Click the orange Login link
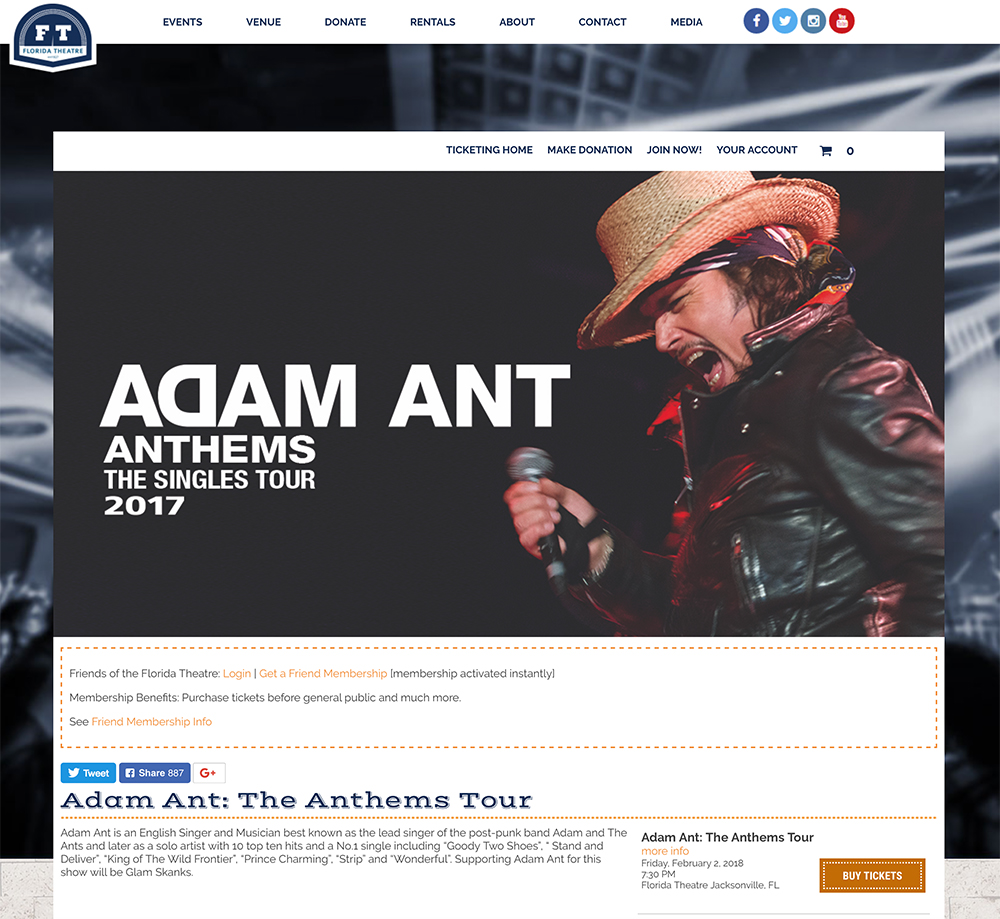 237,673
